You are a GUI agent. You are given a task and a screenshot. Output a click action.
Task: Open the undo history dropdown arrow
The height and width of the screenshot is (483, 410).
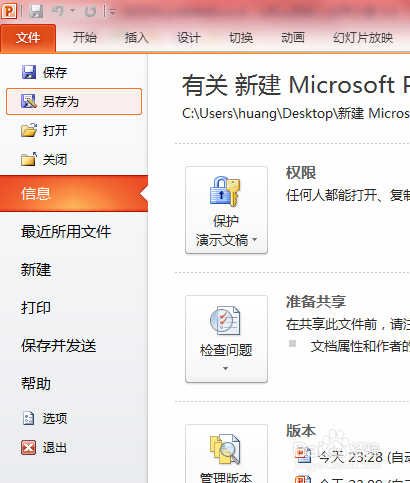(72, 11)
